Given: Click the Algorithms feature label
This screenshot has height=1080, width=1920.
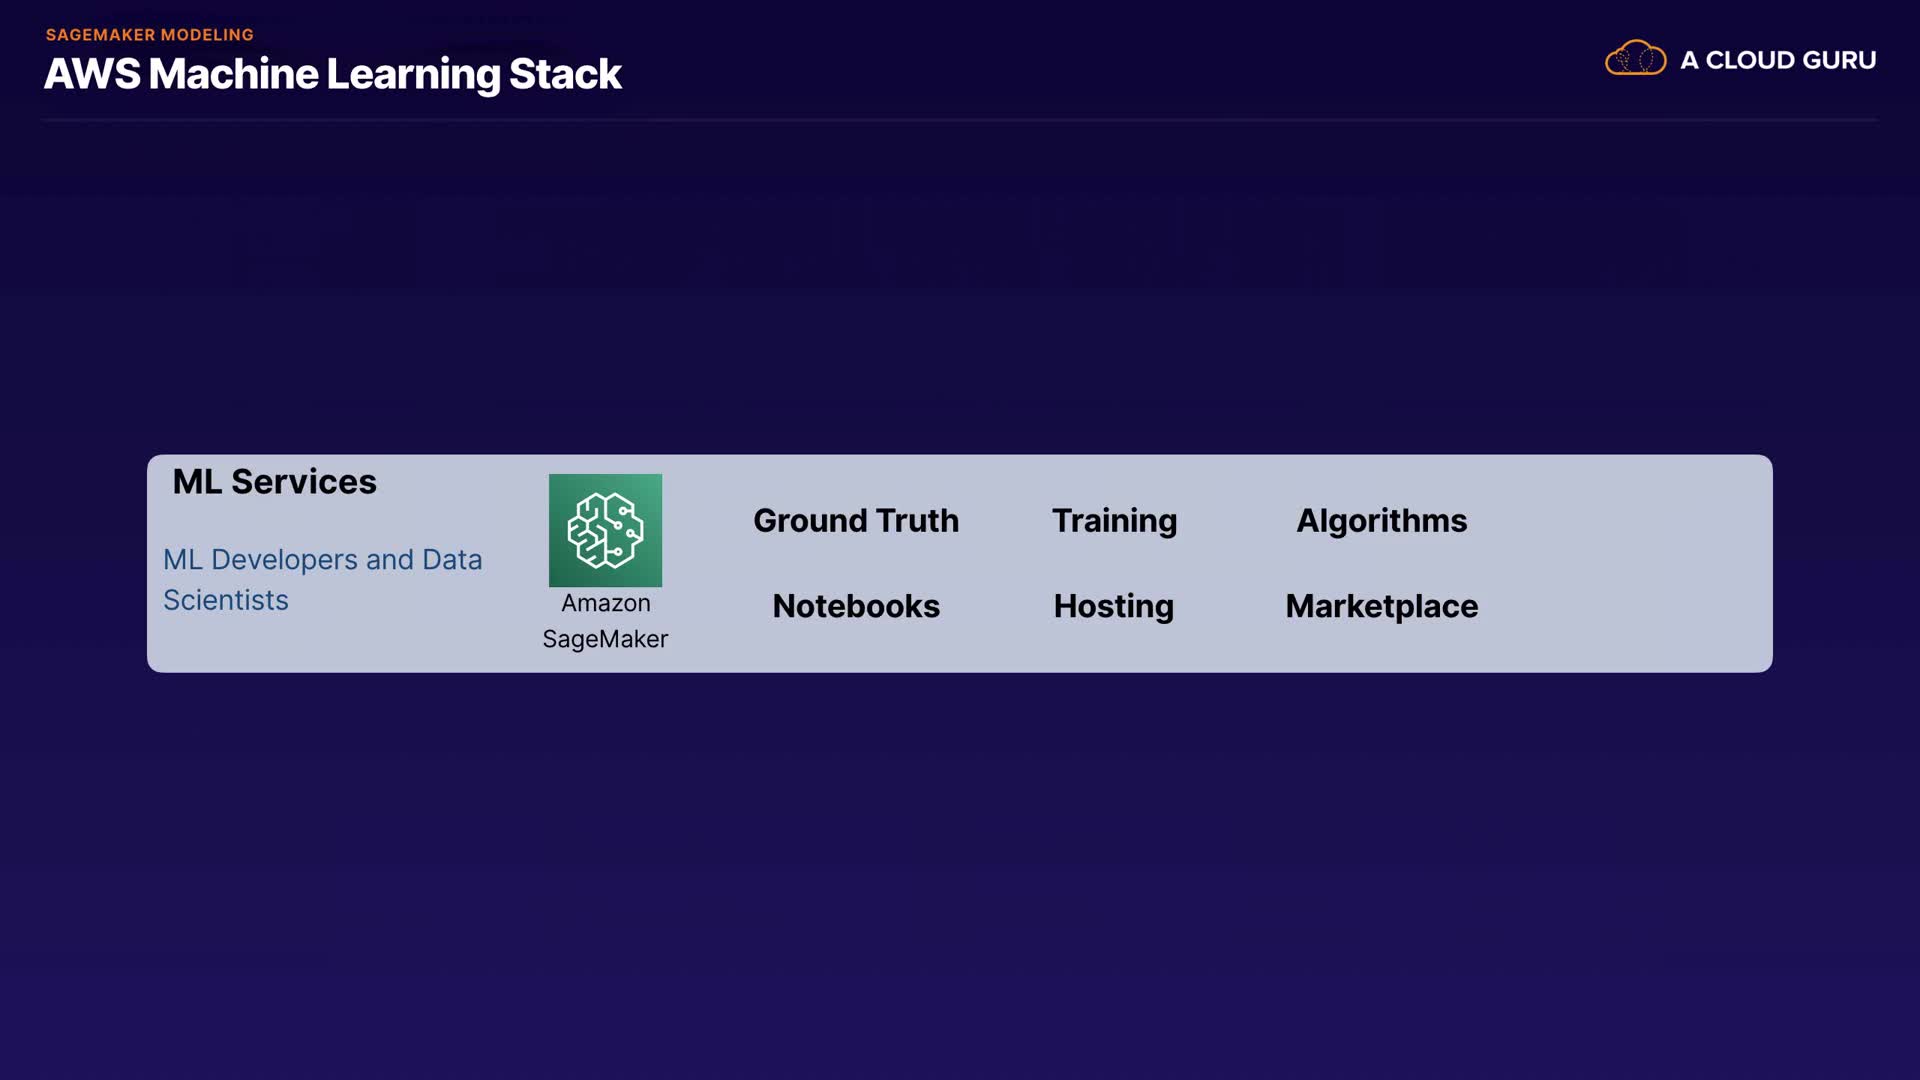Looking at the screenshot, I should click(x=1381, y=521).
